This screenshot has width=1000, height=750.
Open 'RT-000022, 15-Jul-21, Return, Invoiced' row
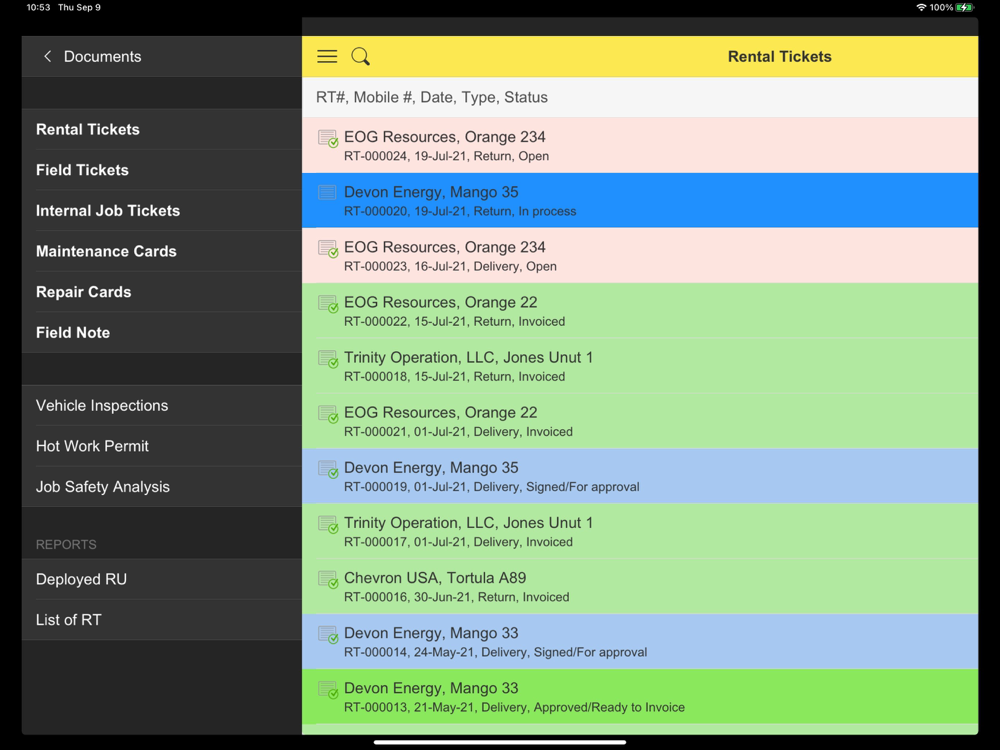click(x=640, y=311)
